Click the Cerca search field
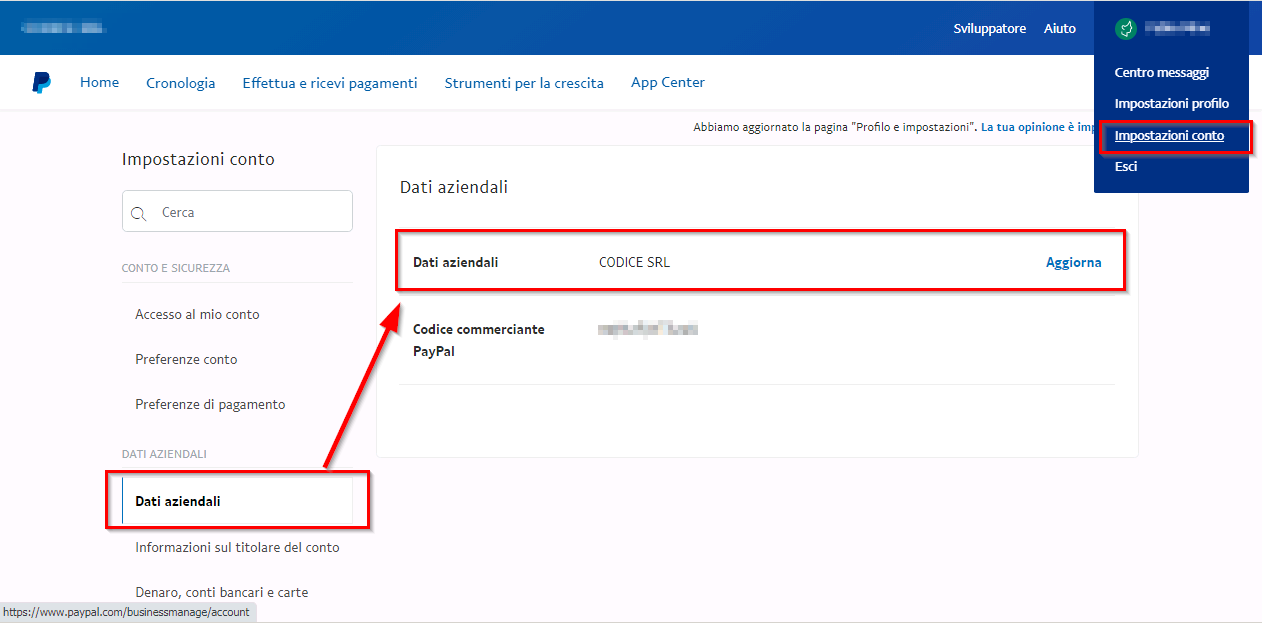This screenshot has height=624, width=1262. pos(237,211)
